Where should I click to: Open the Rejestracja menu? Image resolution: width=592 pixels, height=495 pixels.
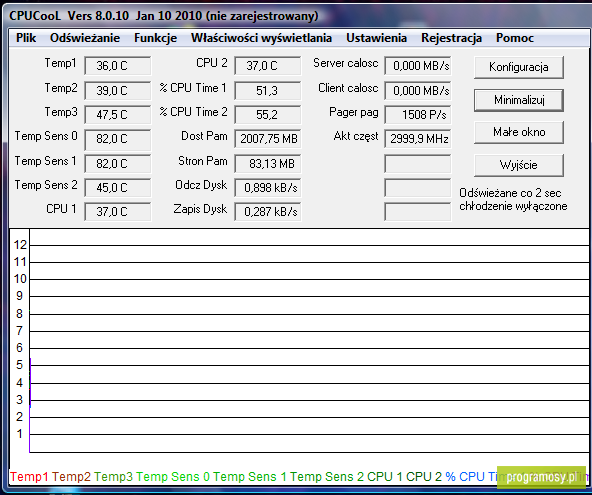(x=452, y=38)
